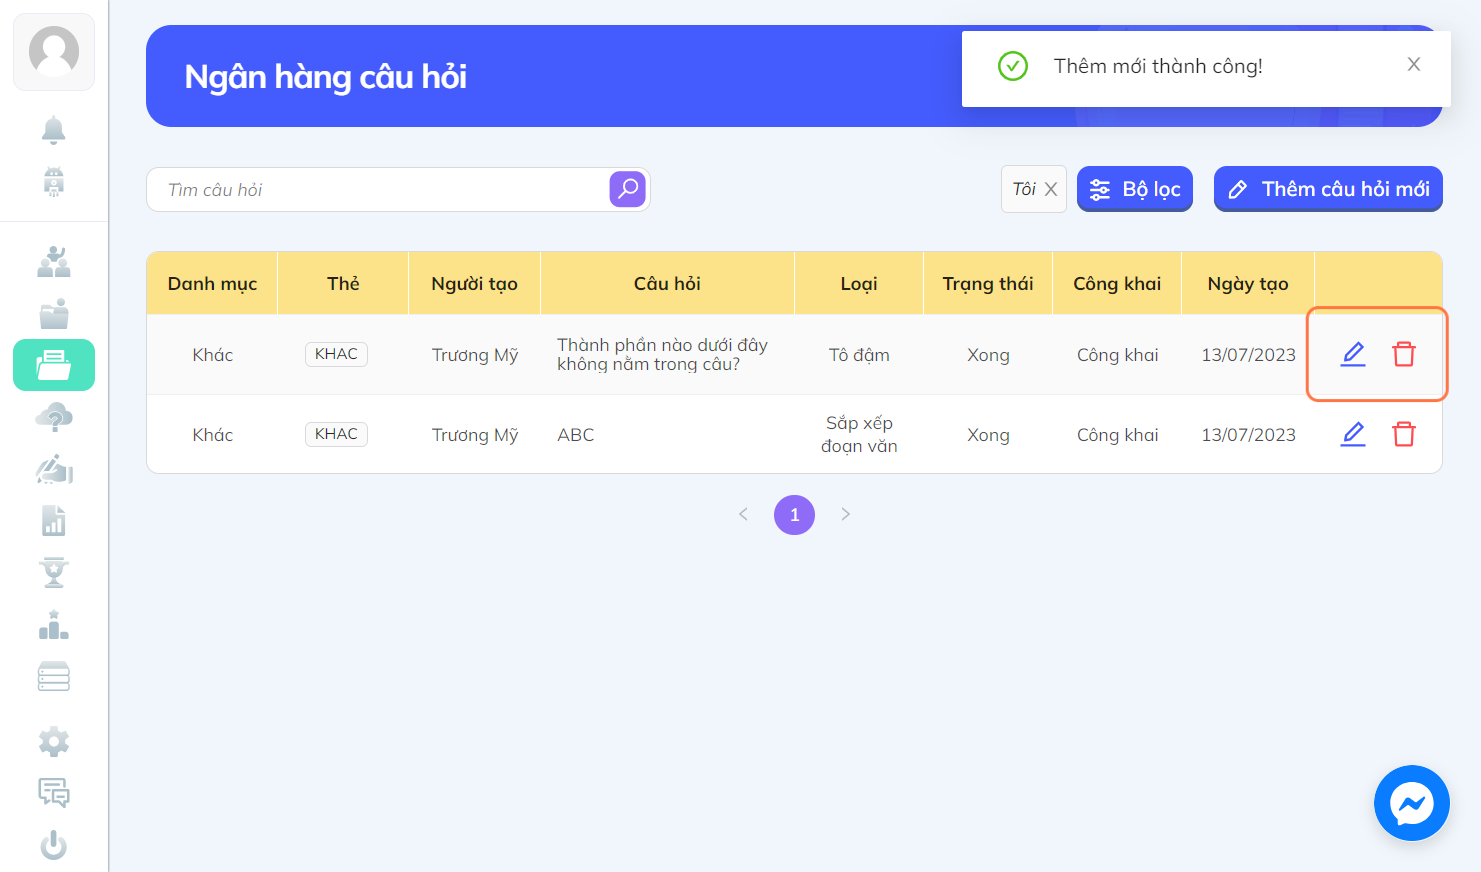Open the writing assignment sidebar icon

[54, 469]
